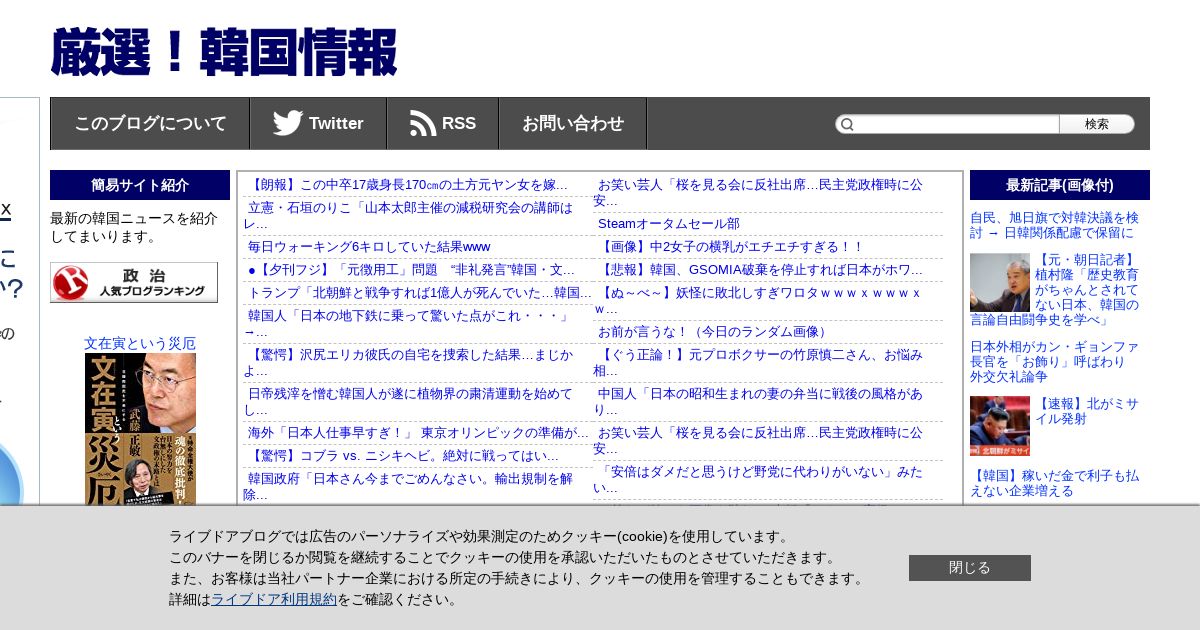Click the 北がミサイル発射 thumbnail image
This screenshot has height=630, width=1200.
coord(1000,426)
